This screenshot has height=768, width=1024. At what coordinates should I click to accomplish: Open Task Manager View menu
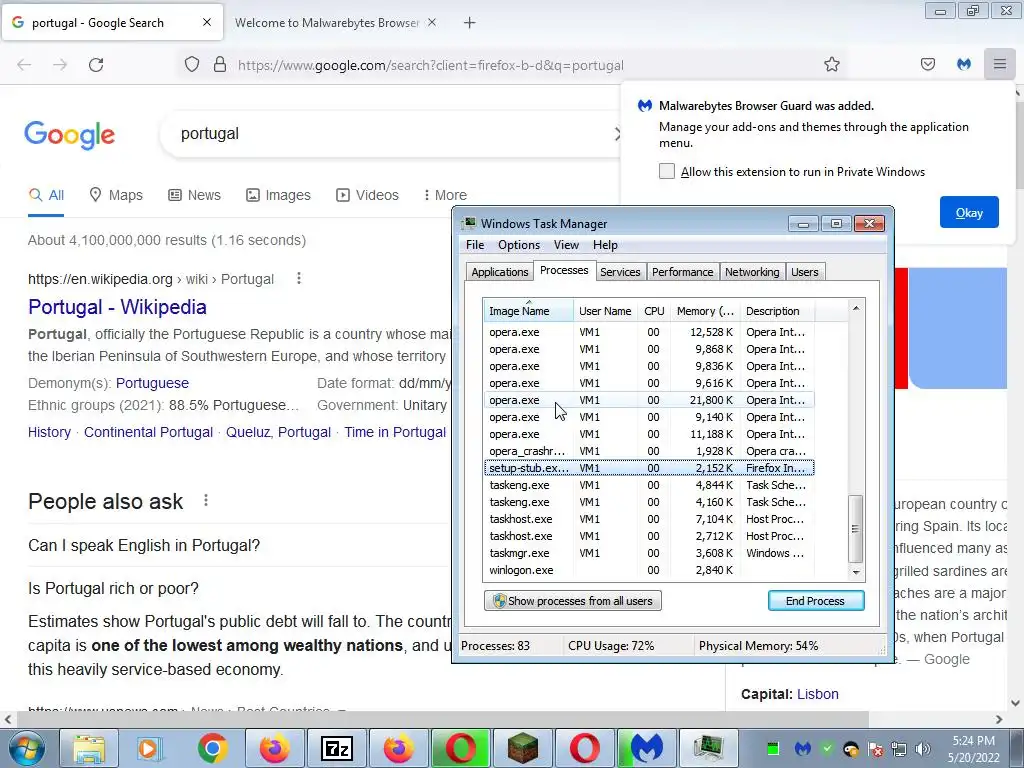click(x=566, y=245)
